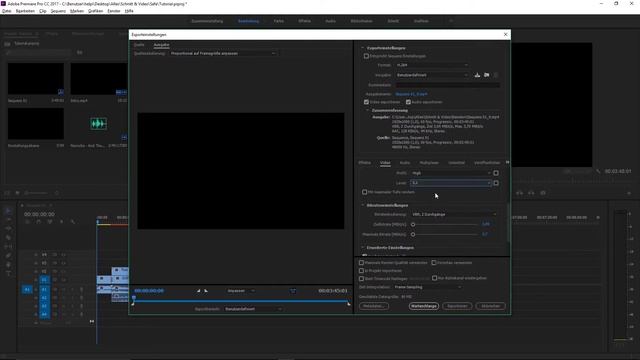Viewport: 640px width, 360px height.
Task: Click the Abbrechen button
Action: coord(491,306)
